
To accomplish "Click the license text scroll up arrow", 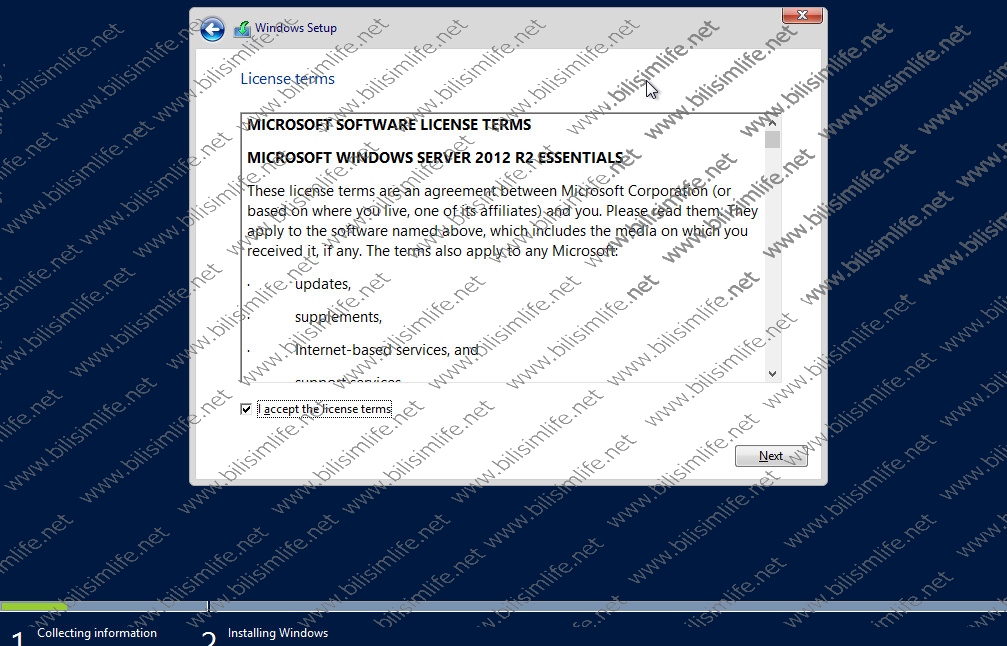I will coord(772,122).
